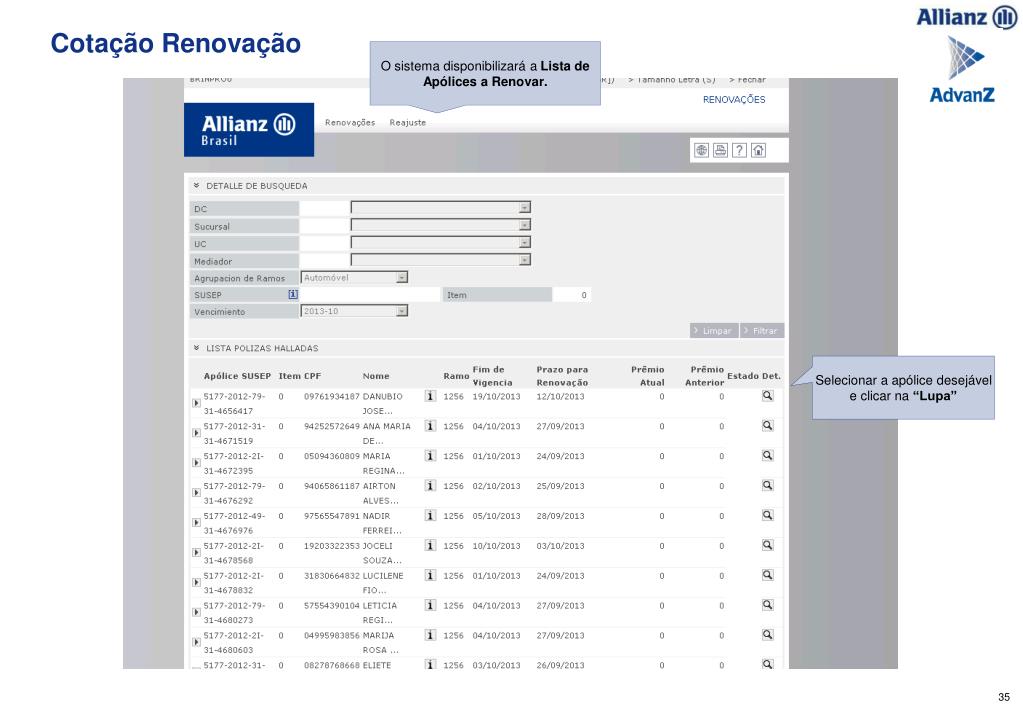The image size is (1023, 708).
Task: Click info icon beside ANA MARIA DE
Action: click(430, 426)
